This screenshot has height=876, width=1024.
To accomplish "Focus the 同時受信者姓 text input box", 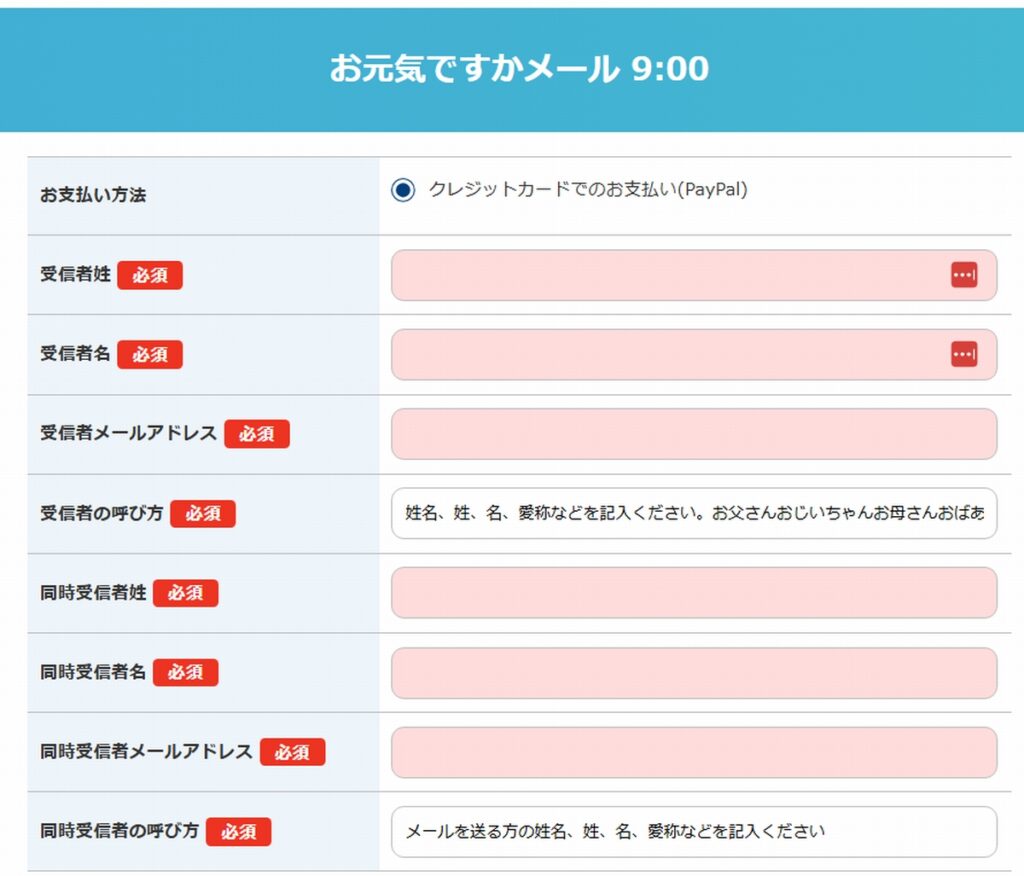I will (x=693, y=593).
